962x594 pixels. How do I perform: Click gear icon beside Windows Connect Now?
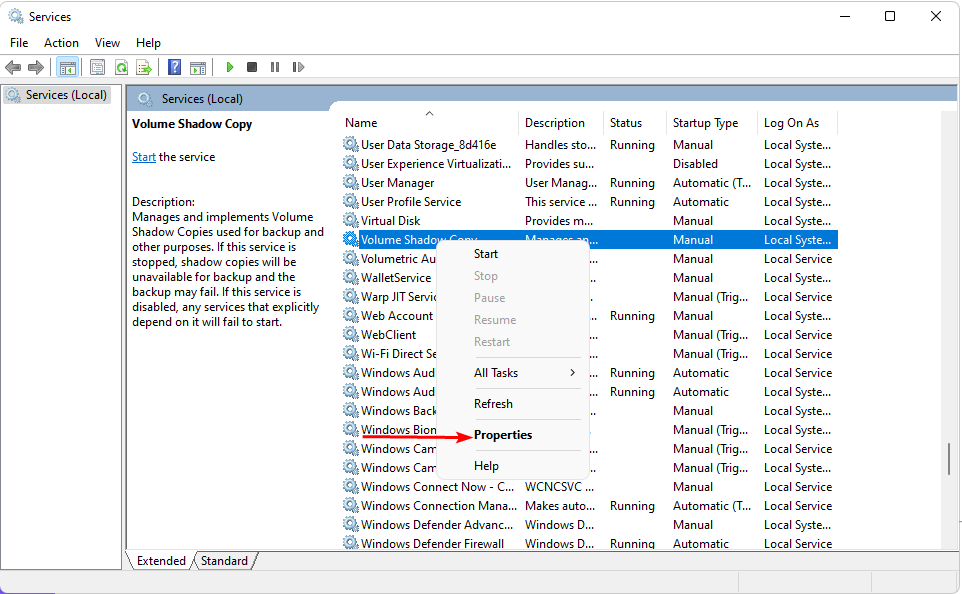coord(350,487)
